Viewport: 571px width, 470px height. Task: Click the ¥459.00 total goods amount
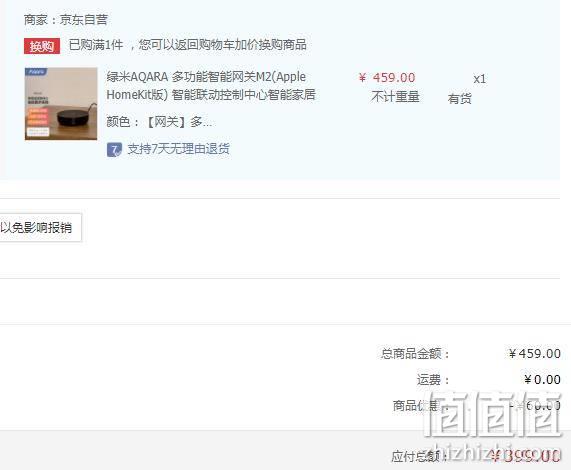[535, 354]
